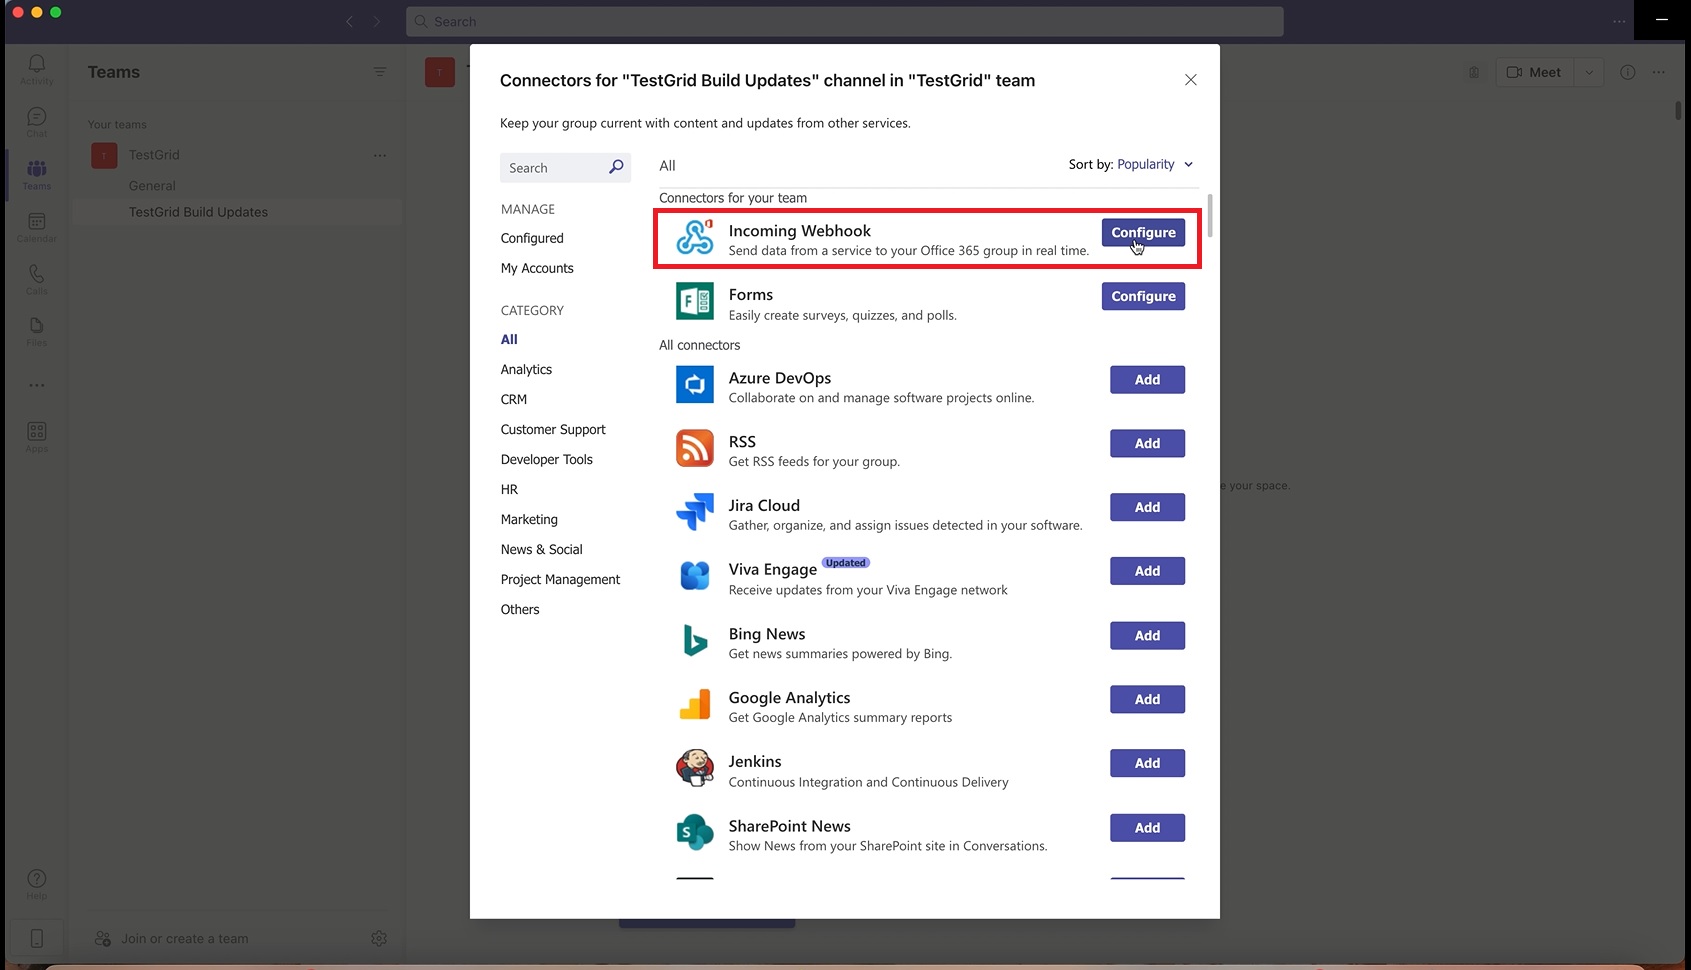Image resolution: width=1691 pixels, height=970 pixels.
Task: Click the Forms connector icon
Action: 694,301
